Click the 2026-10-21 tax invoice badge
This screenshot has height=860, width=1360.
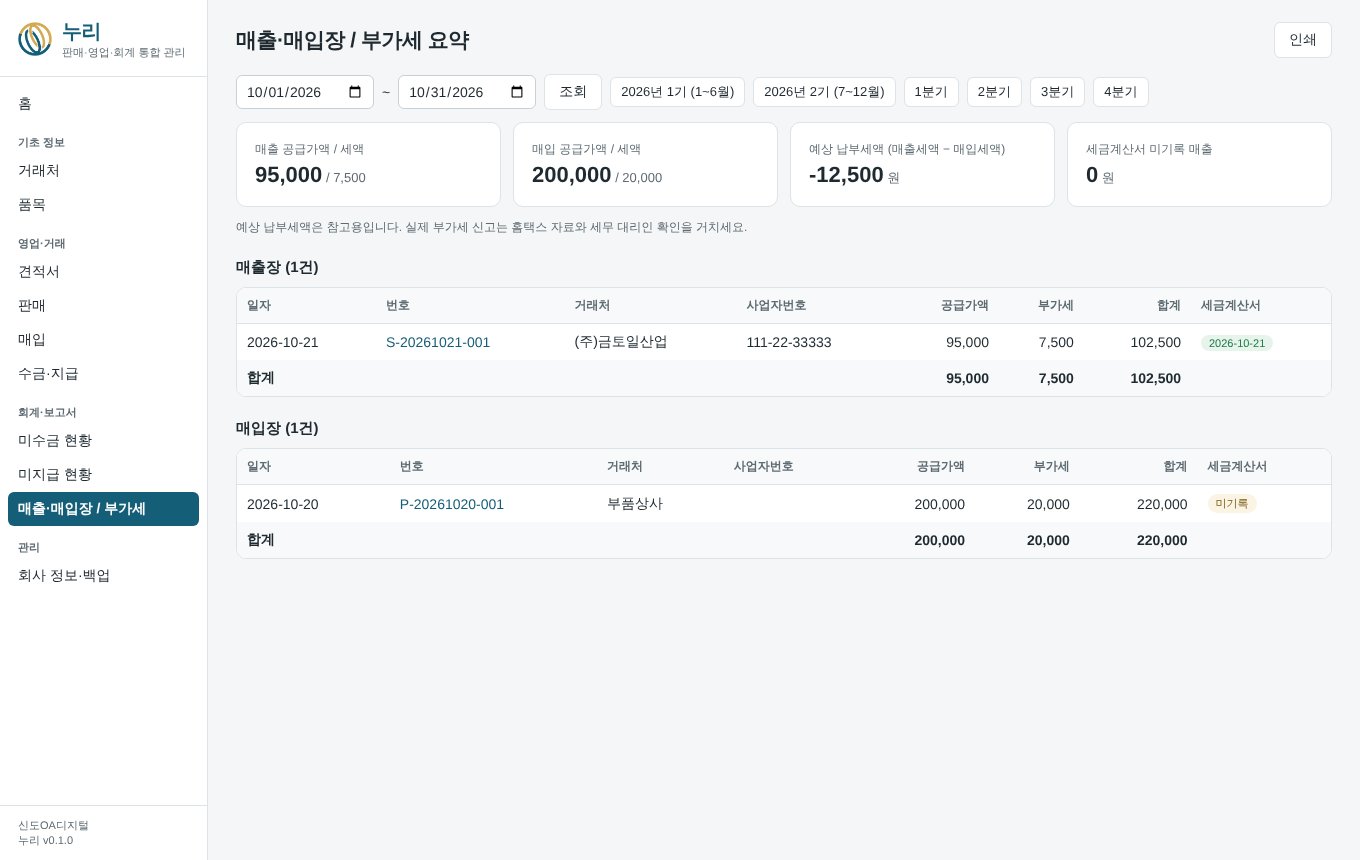[1237, 343]
